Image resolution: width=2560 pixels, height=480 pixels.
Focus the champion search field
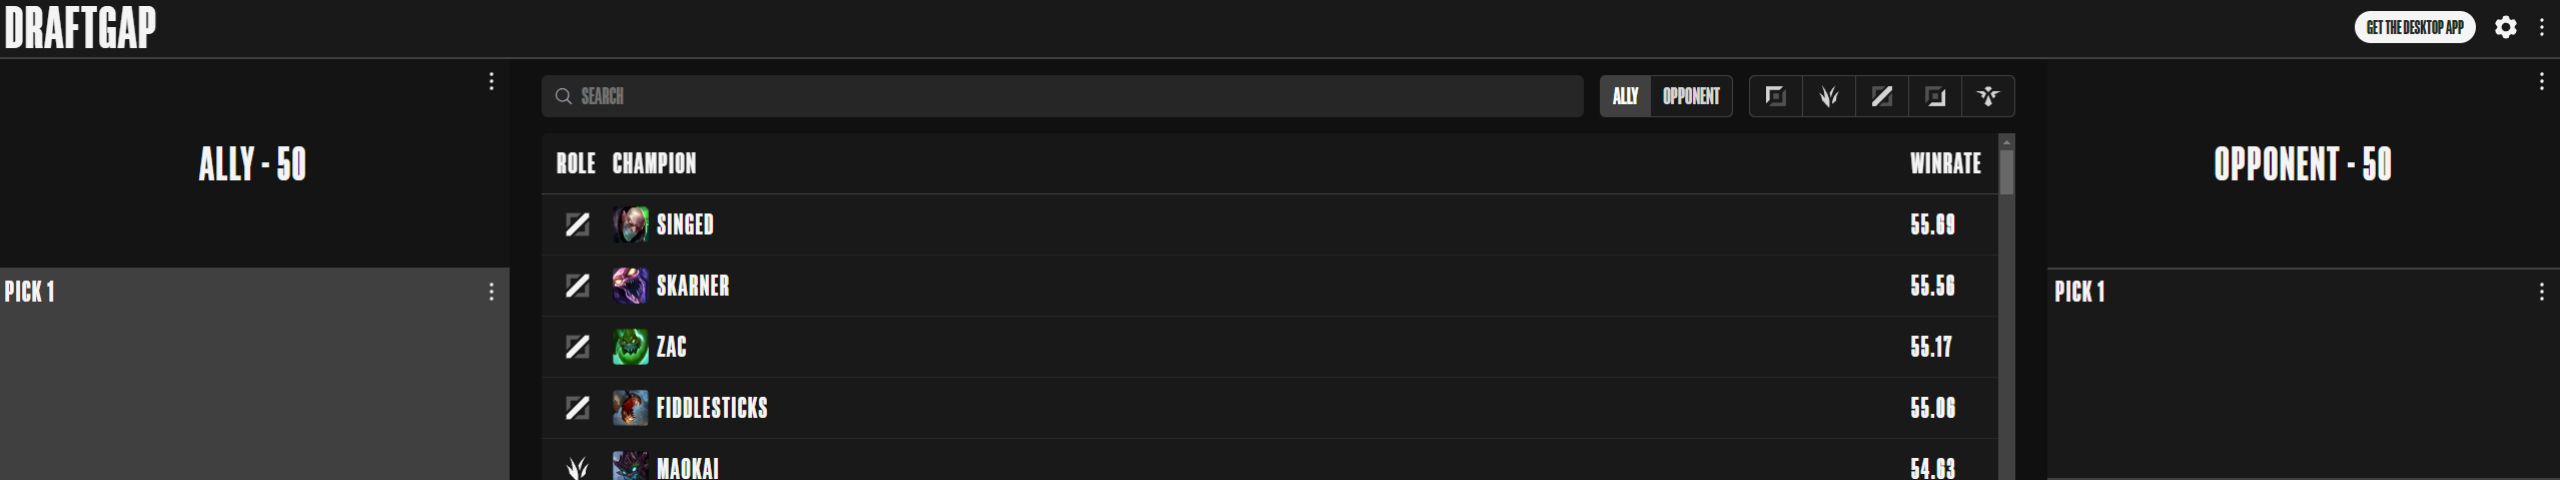[x=1062, y=96]
